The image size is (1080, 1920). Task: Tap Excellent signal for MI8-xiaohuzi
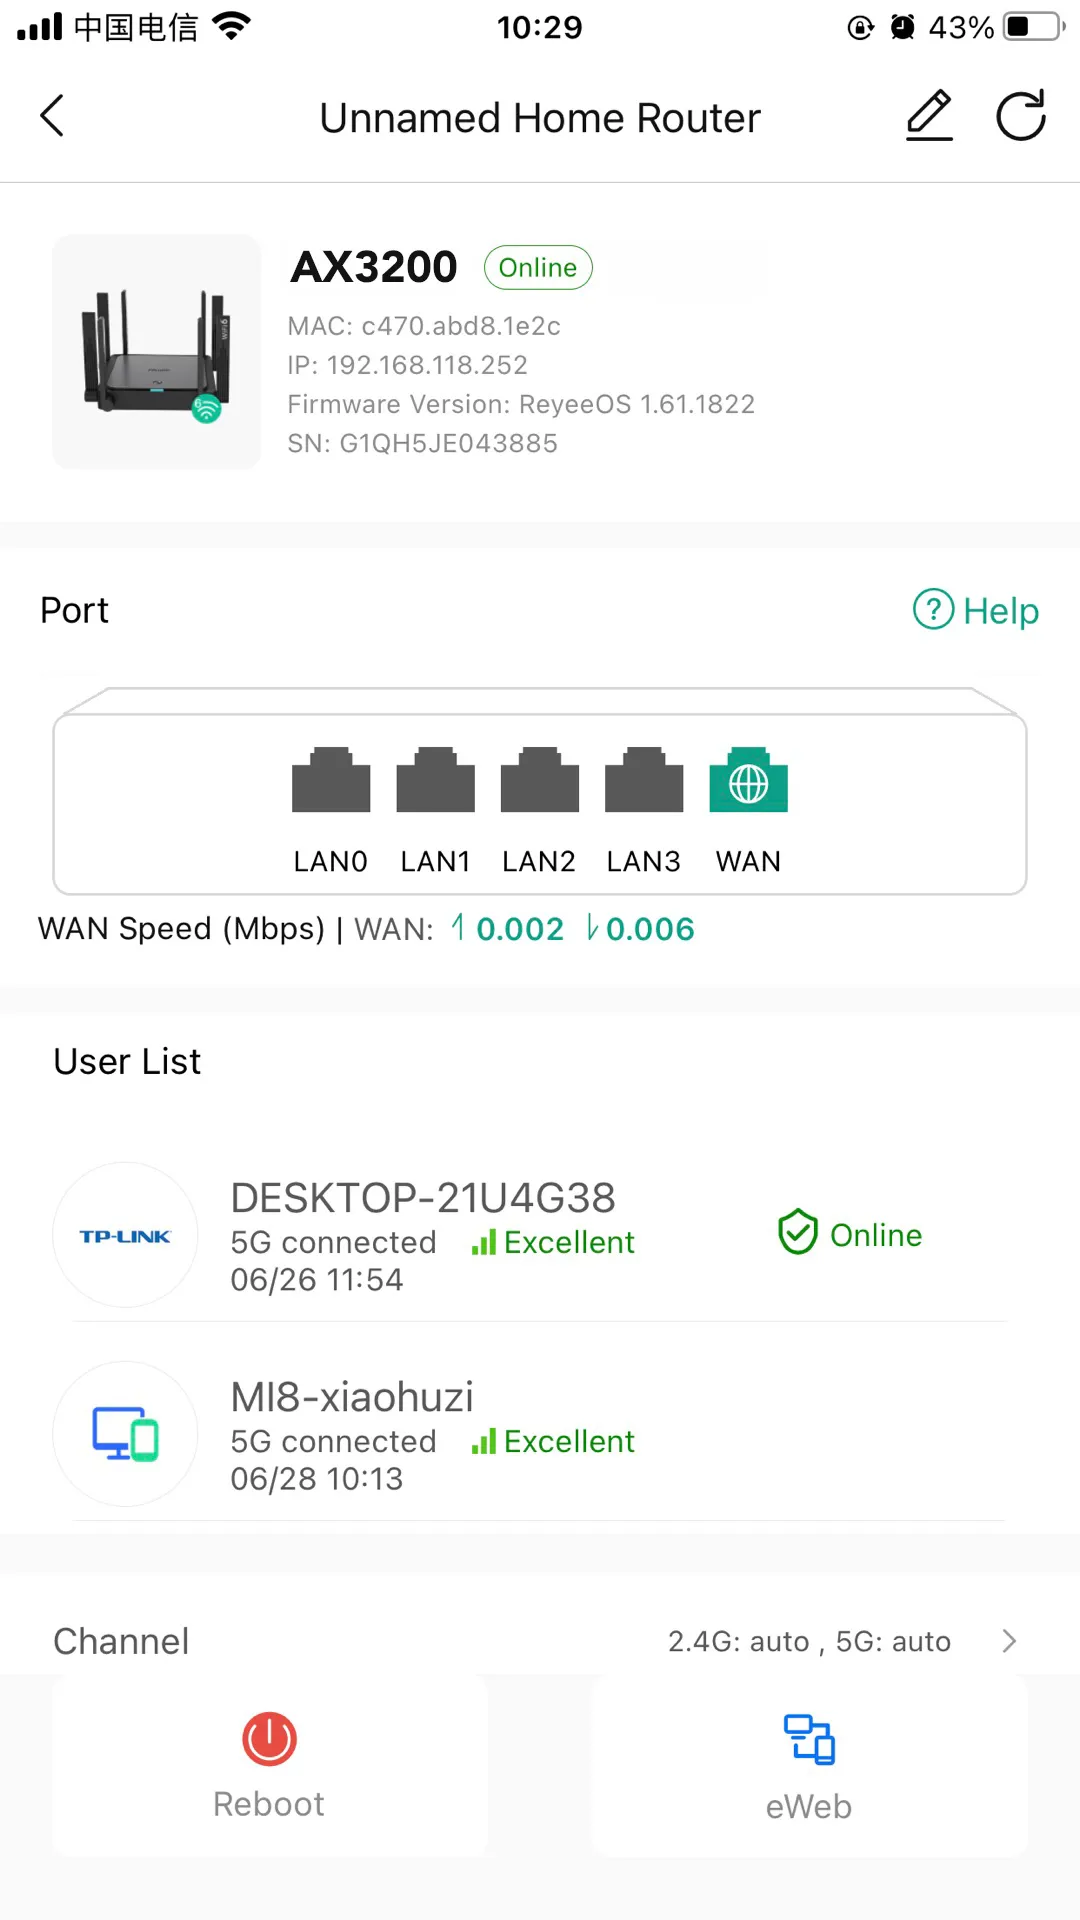(x=553, y=1441)
